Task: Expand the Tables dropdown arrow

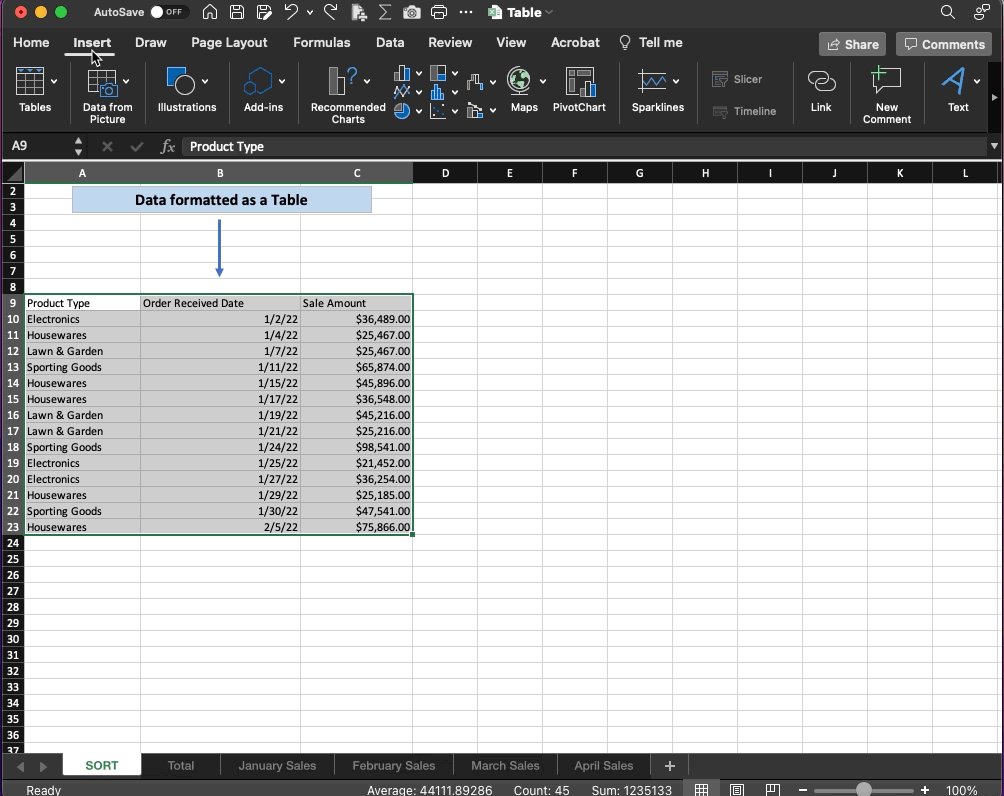Action: (x=54, y=81)
